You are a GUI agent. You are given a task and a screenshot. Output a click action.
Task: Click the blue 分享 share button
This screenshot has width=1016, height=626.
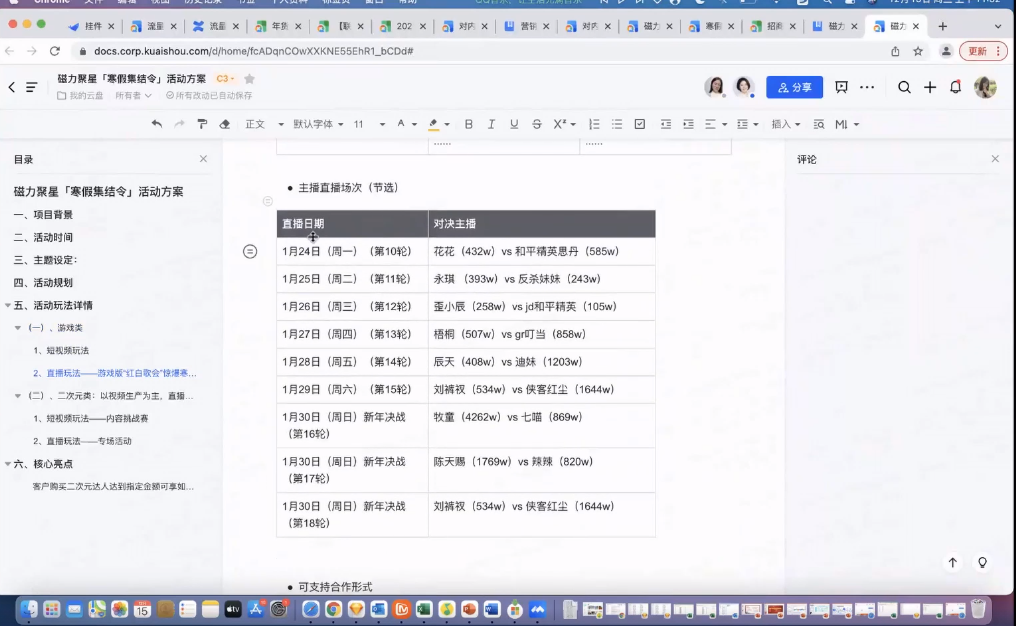coord(793,88)
